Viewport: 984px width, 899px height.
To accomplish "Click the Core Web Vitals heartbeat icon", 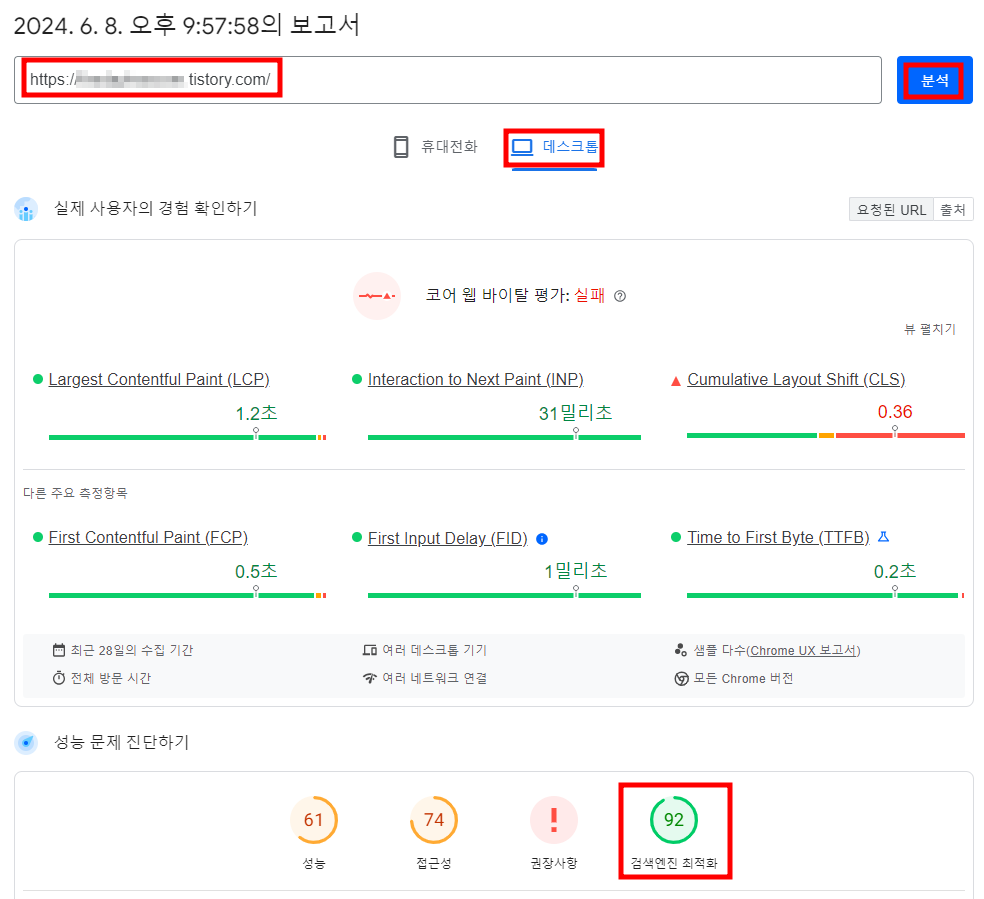I will 376,296.
